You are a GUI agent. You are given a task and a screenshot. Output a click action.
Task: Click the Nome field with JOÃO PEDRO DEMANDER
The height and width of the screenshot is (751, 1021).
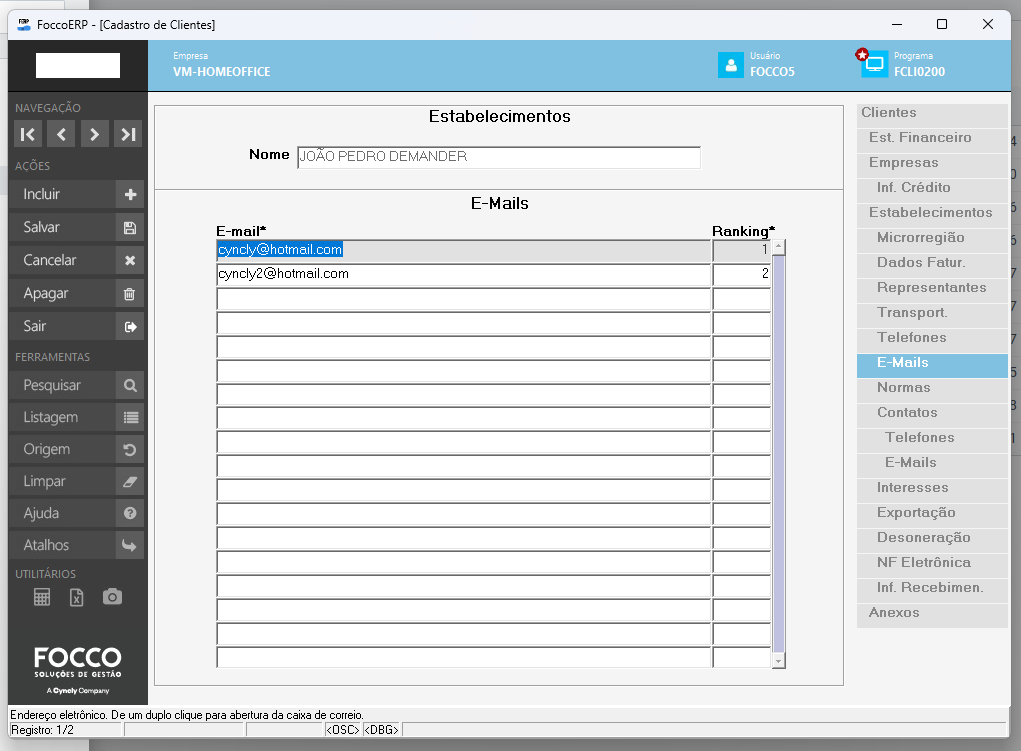click(498, 157)
